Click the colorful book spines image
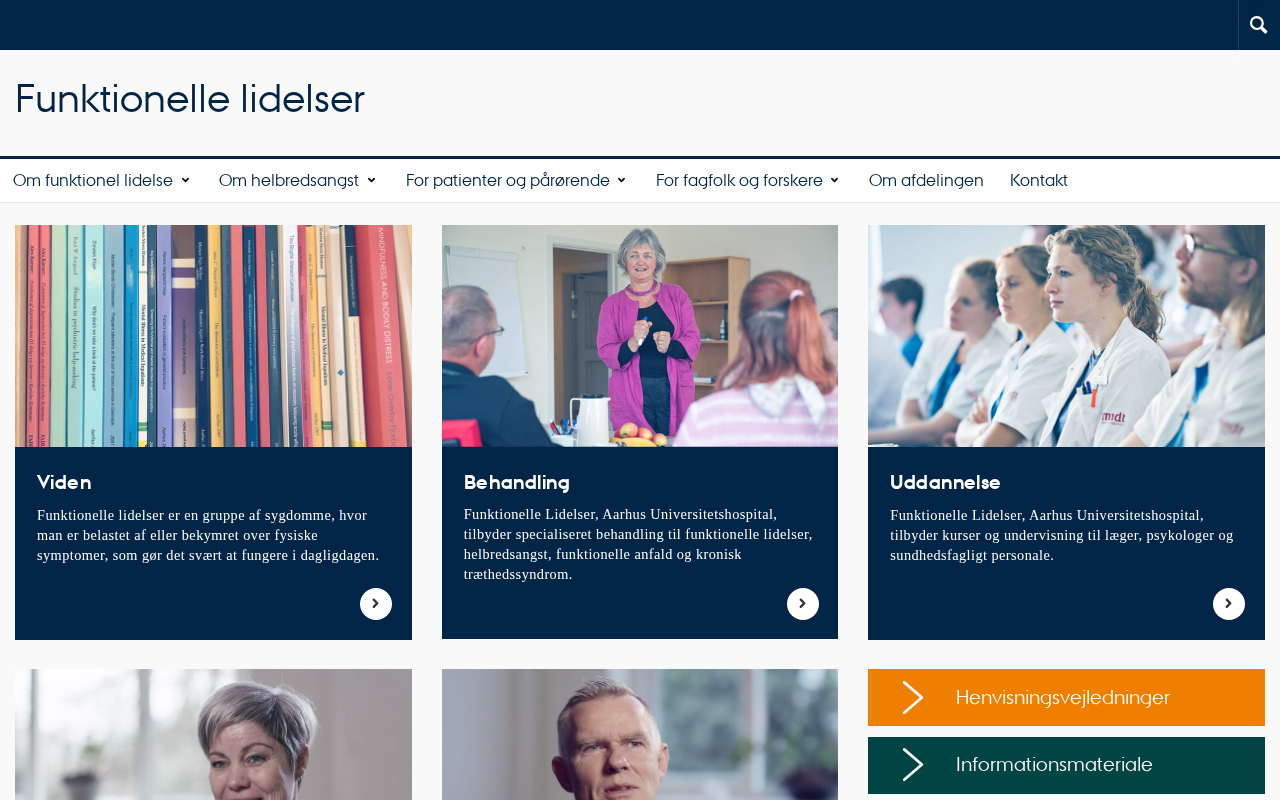Image resolution: width=1280 pixels, height=800 pixels. pyautogui.click(x=213, y=336)
